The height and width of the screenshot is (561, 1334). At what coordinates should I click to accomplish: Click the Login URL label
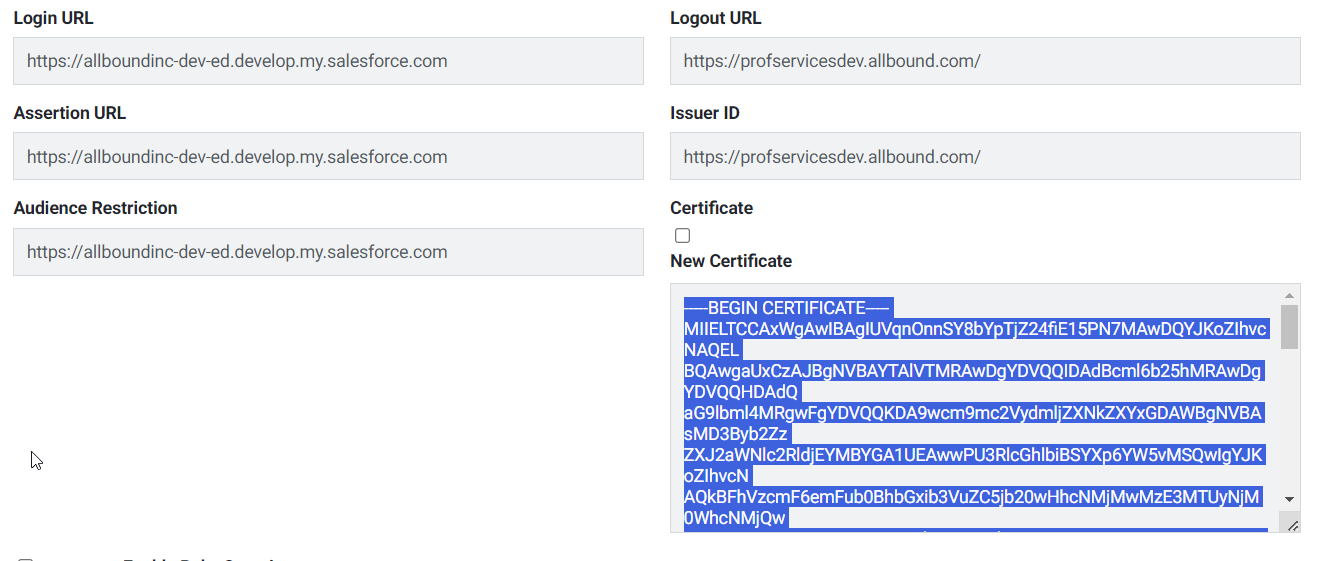click(x=53, y=18)
